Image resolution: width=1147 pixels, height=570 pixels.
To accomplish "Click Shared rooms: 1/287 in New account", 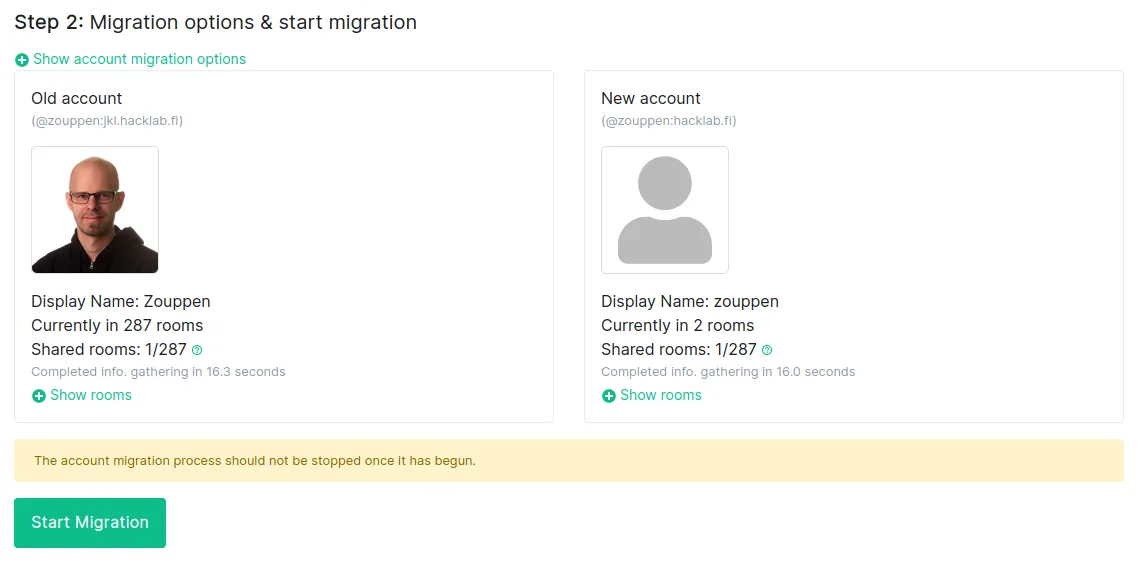I will click(679, 350).
